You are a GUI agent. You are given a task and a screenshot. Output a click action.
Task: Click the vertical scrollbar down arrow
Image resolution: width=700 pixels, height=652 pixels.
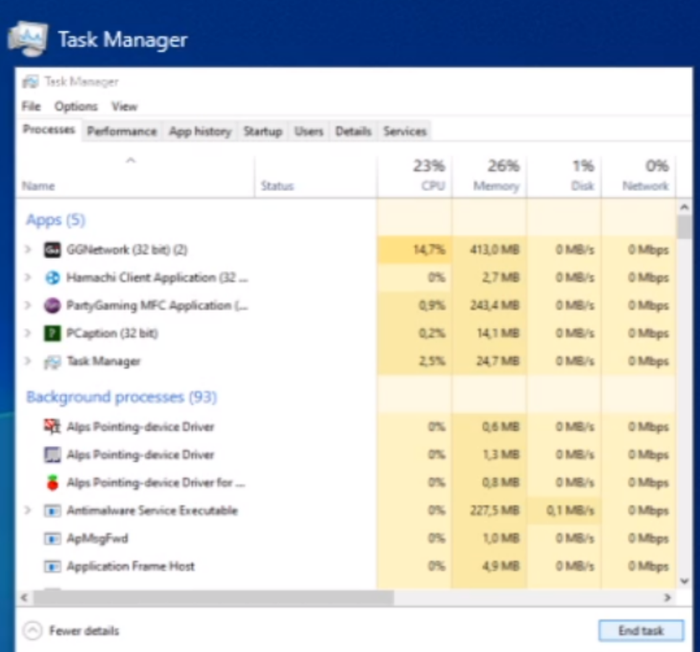[x=684, y=581]
